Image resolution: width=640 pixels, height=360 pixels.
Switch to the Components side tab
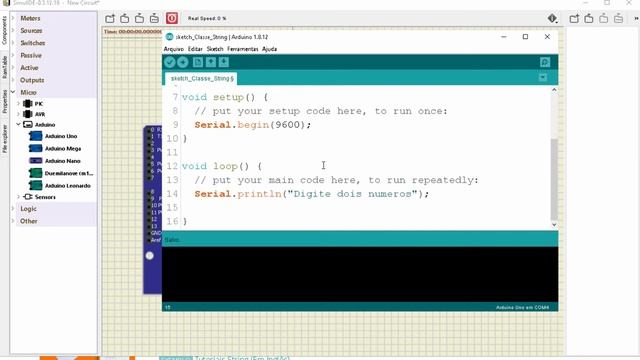coord(4,30)
